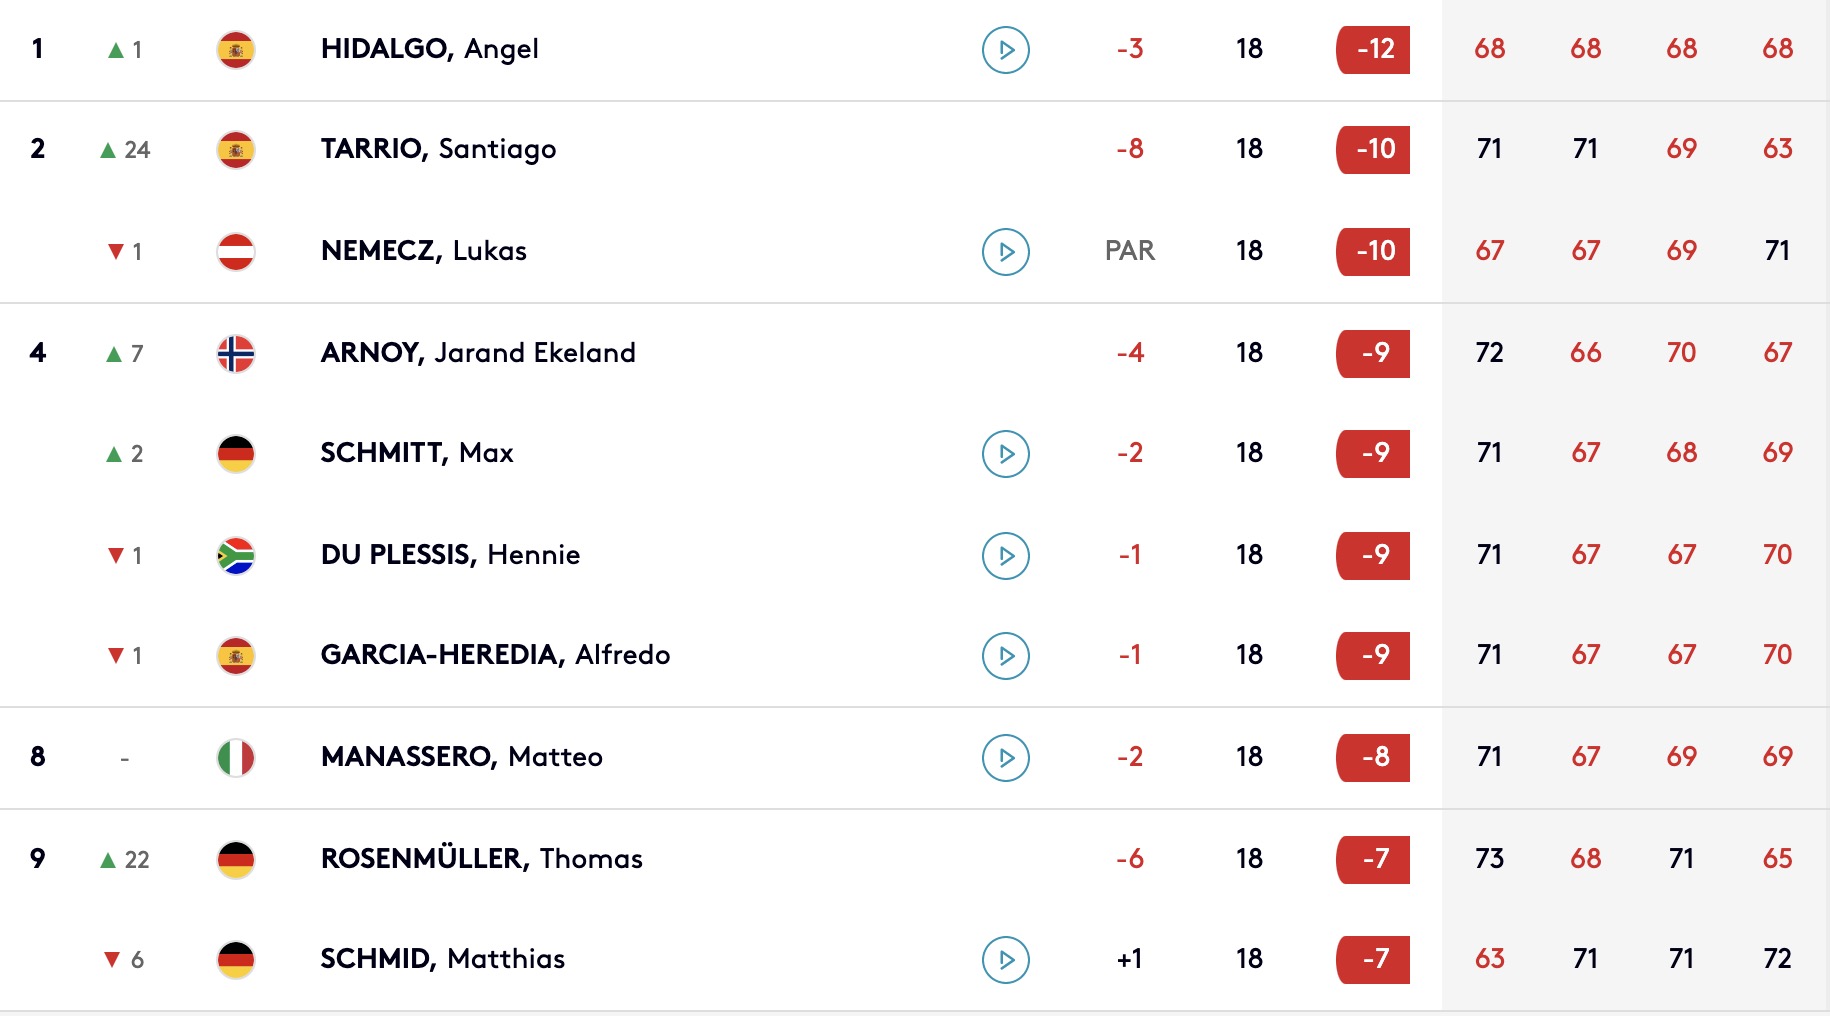Click Italy flag next to Manassero

[236, 757]
